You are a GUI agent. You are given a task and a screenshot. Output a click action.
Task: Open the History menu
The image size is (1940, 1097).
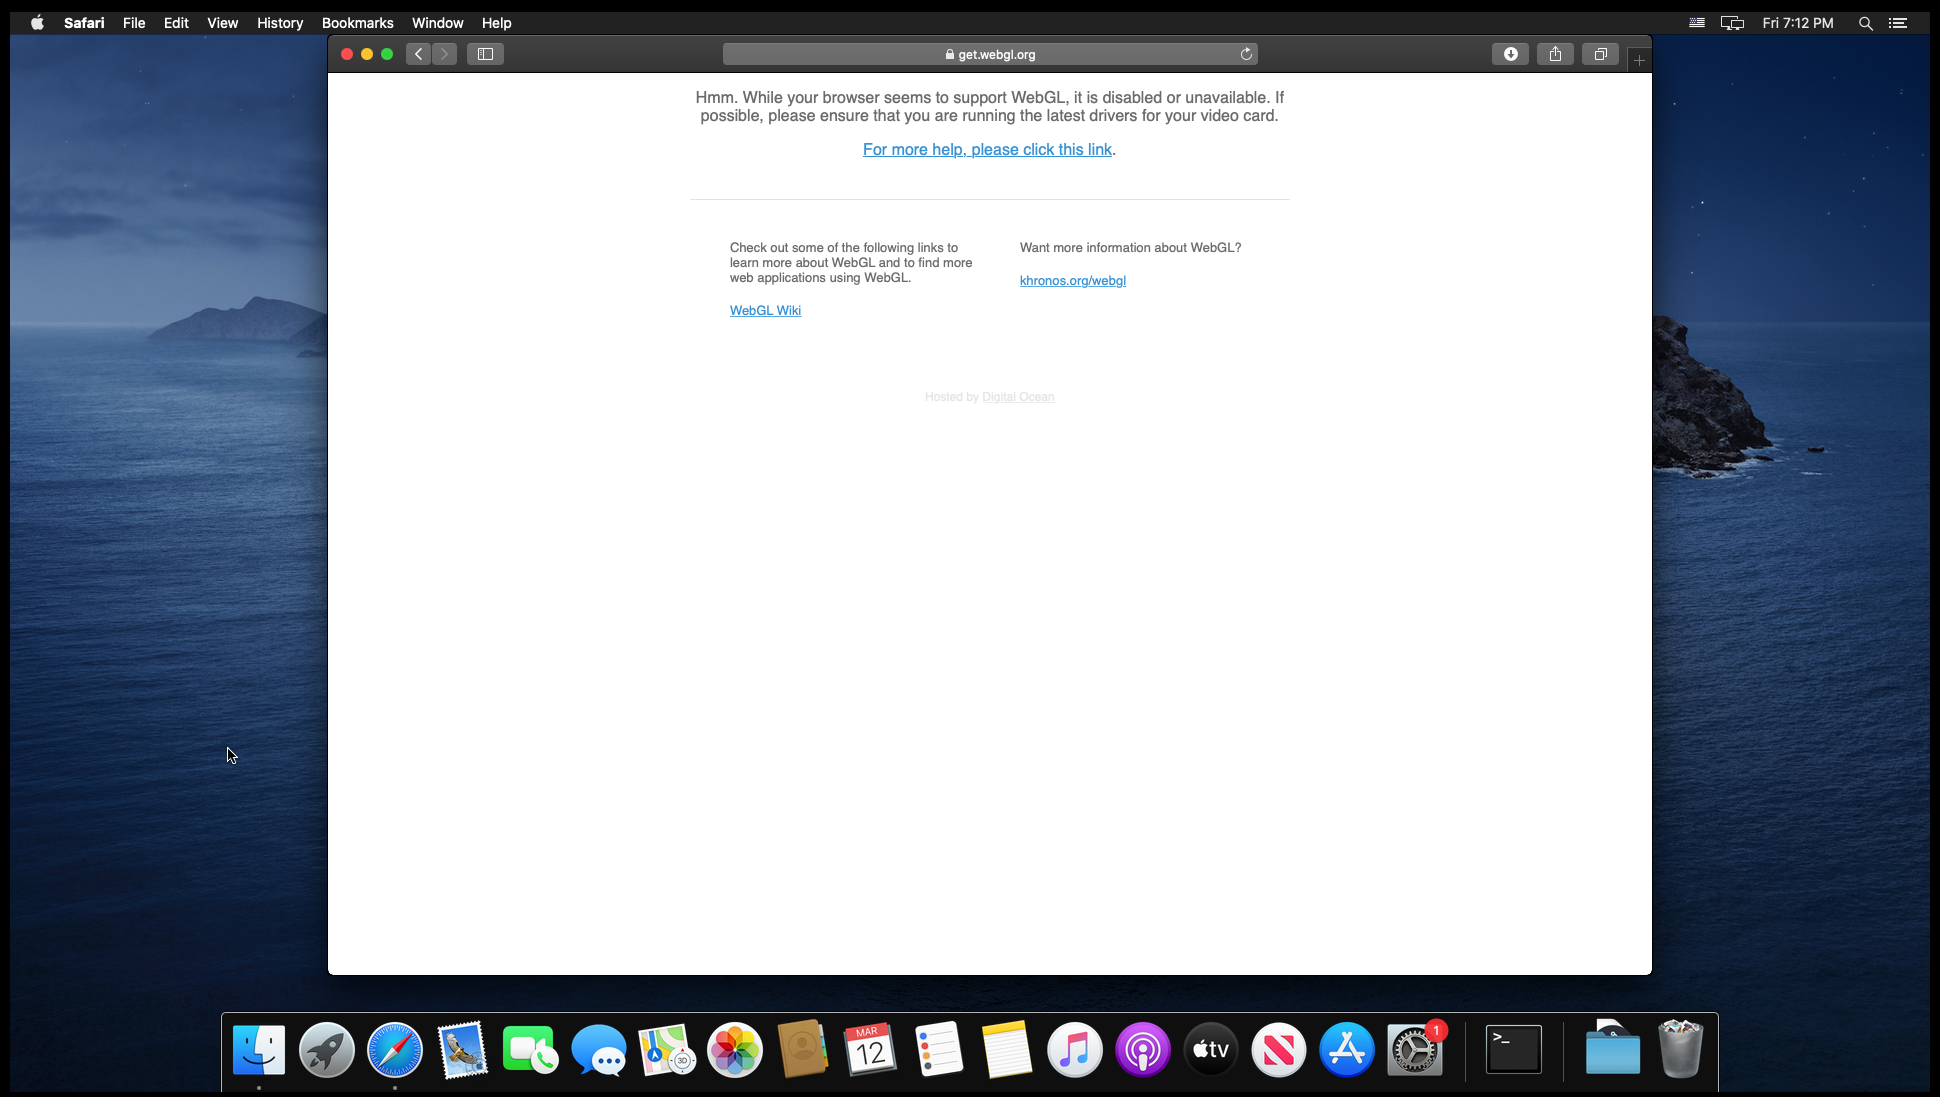pyautogui.click(x=279, y=23)
